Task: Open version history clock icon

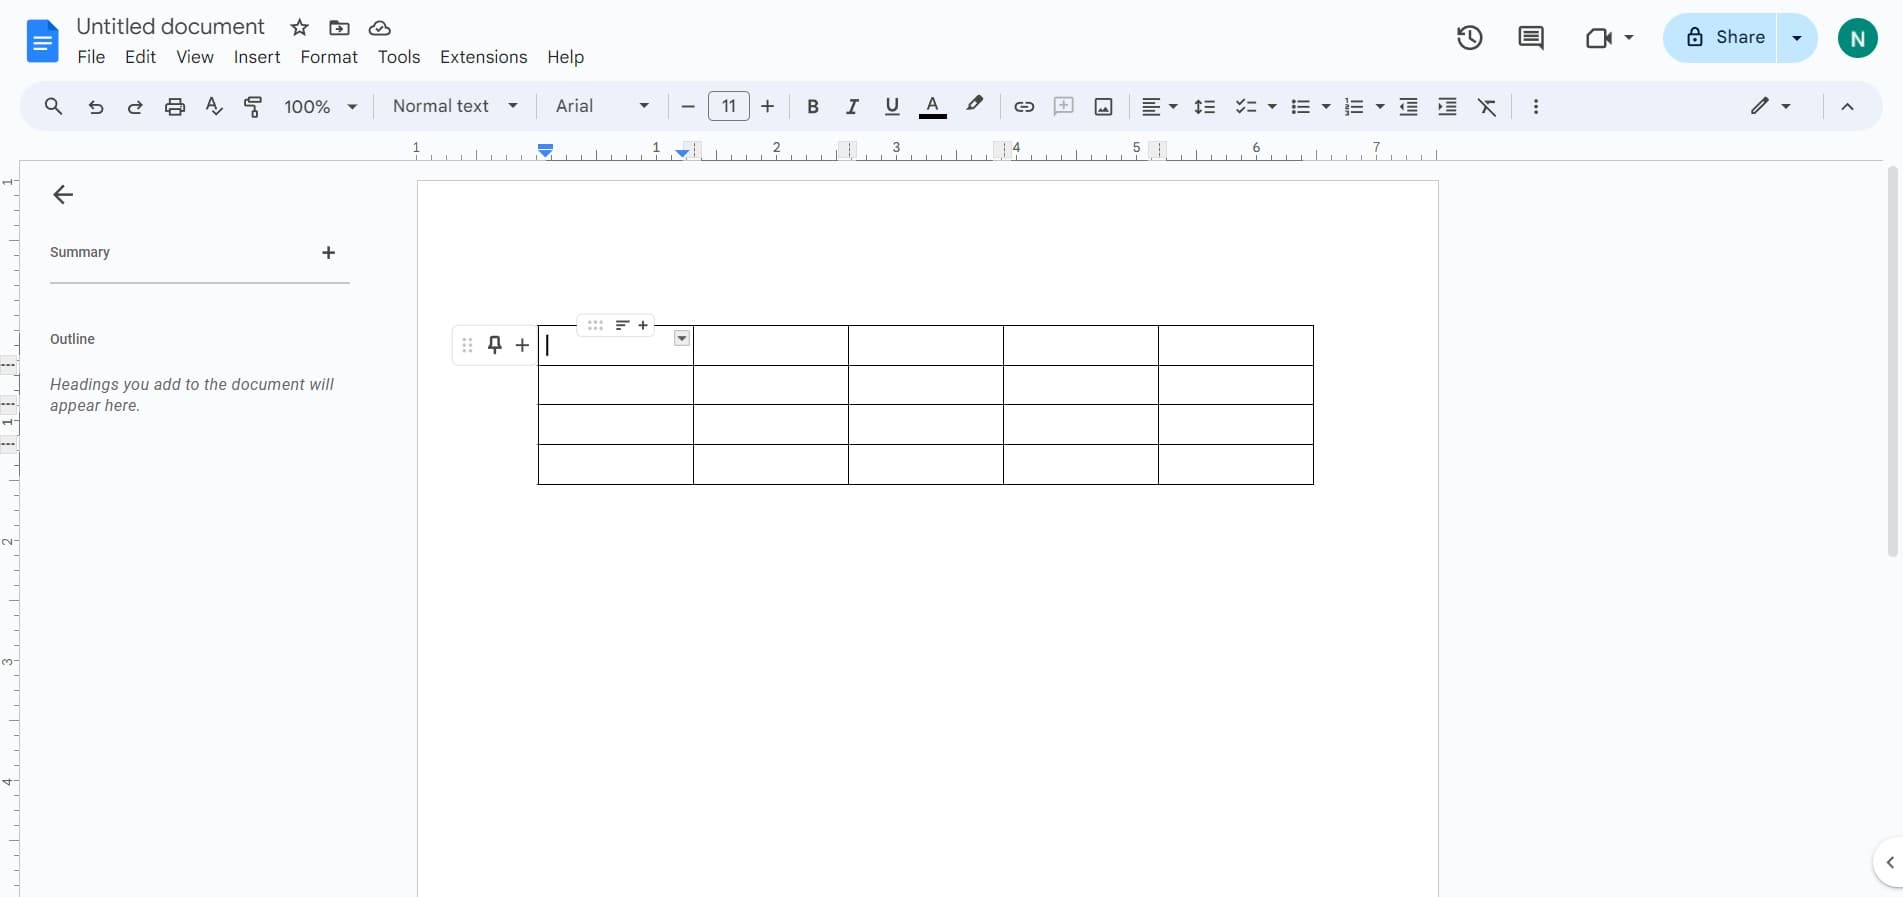Action: tap(1469, 38)
